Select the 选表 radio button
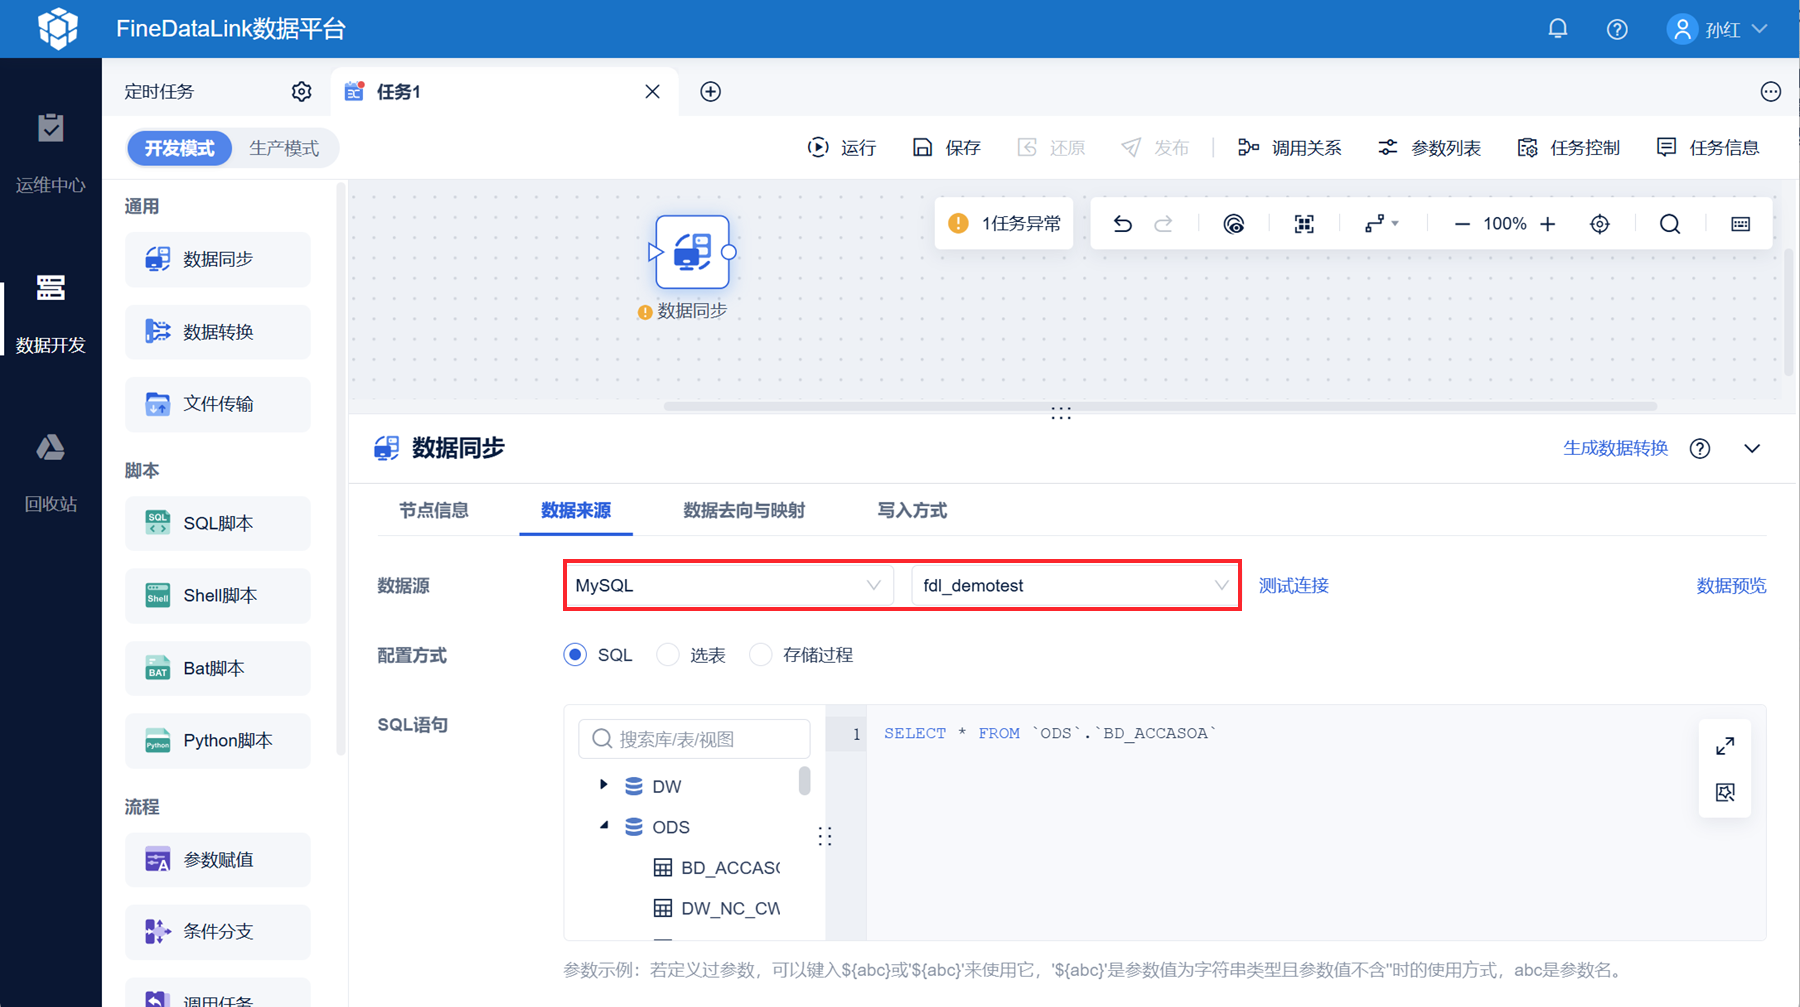This screenshot has width=1800, height=1007. point(668,655)
